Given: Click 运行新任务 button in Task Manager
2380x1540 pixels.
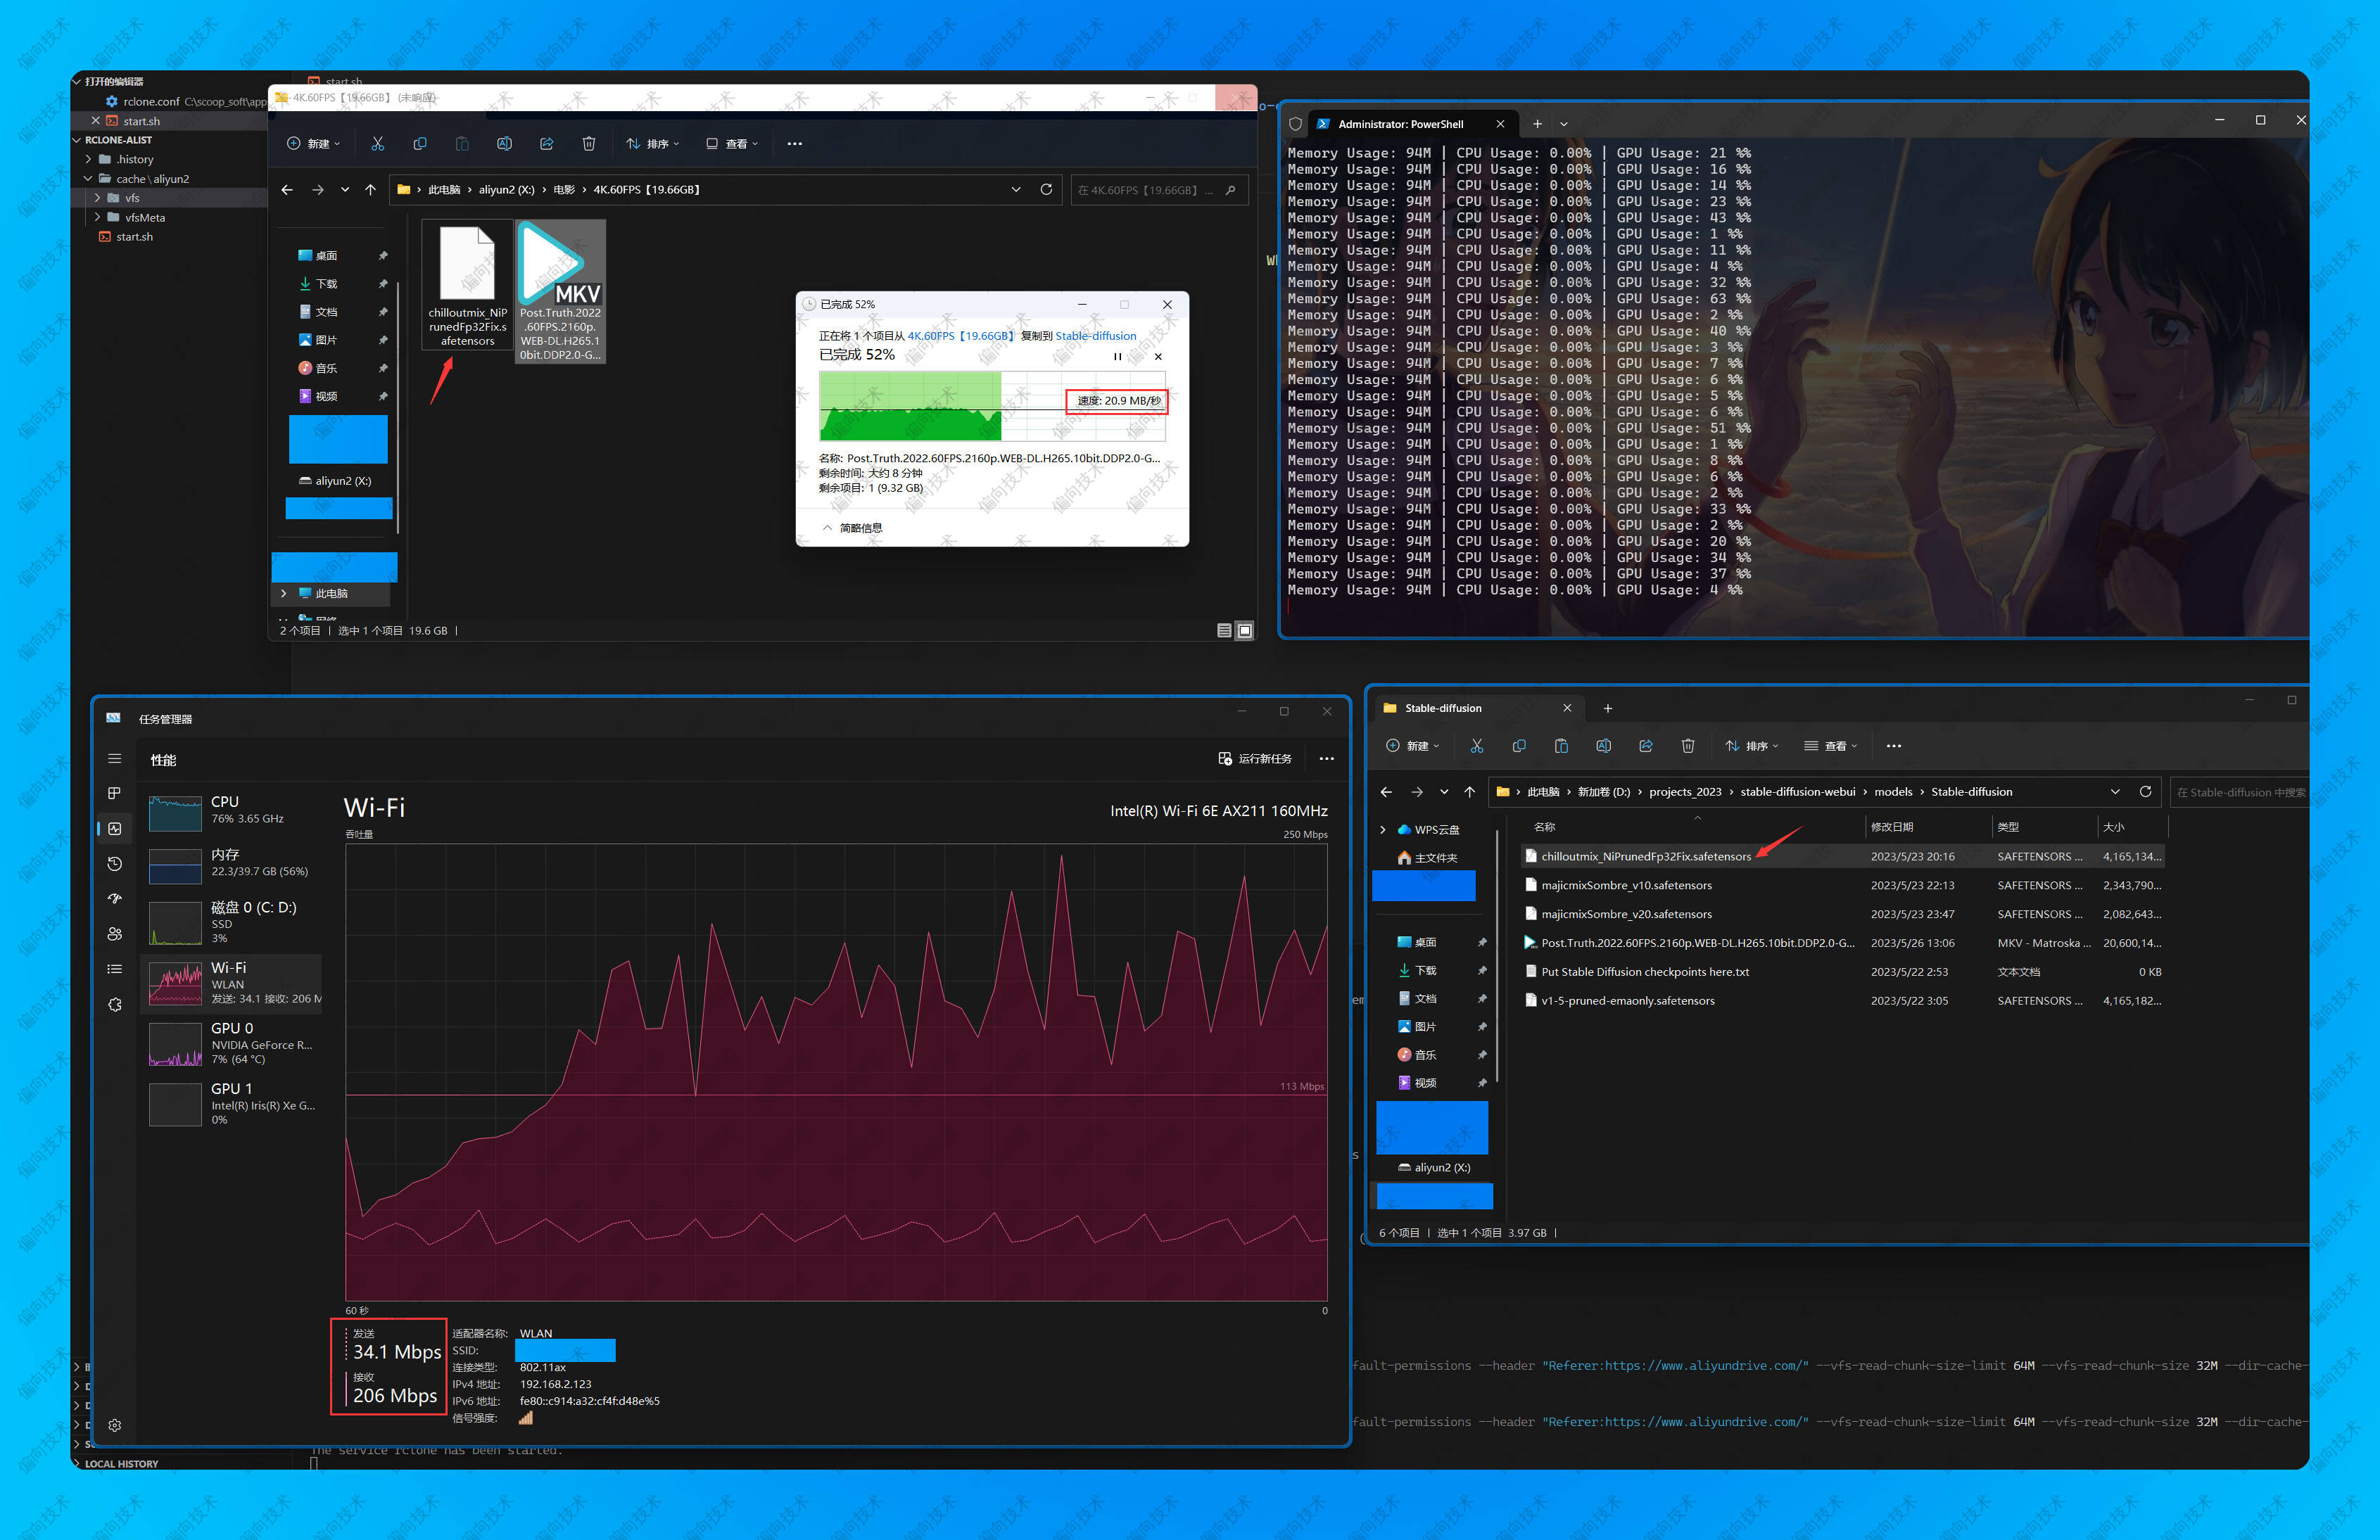Looking at the screenshot, I should 1255,759.
